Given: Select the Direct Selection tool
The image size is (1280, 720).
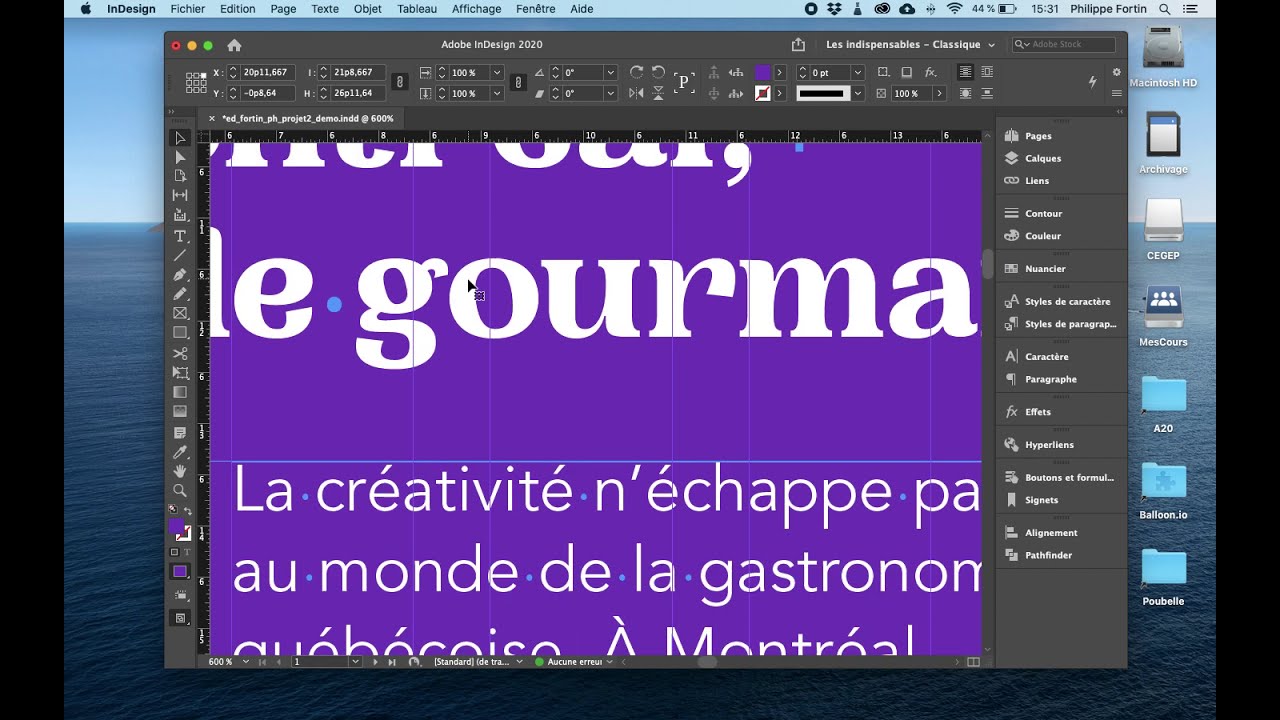Looking at the screenshot, I should point(180,157).
